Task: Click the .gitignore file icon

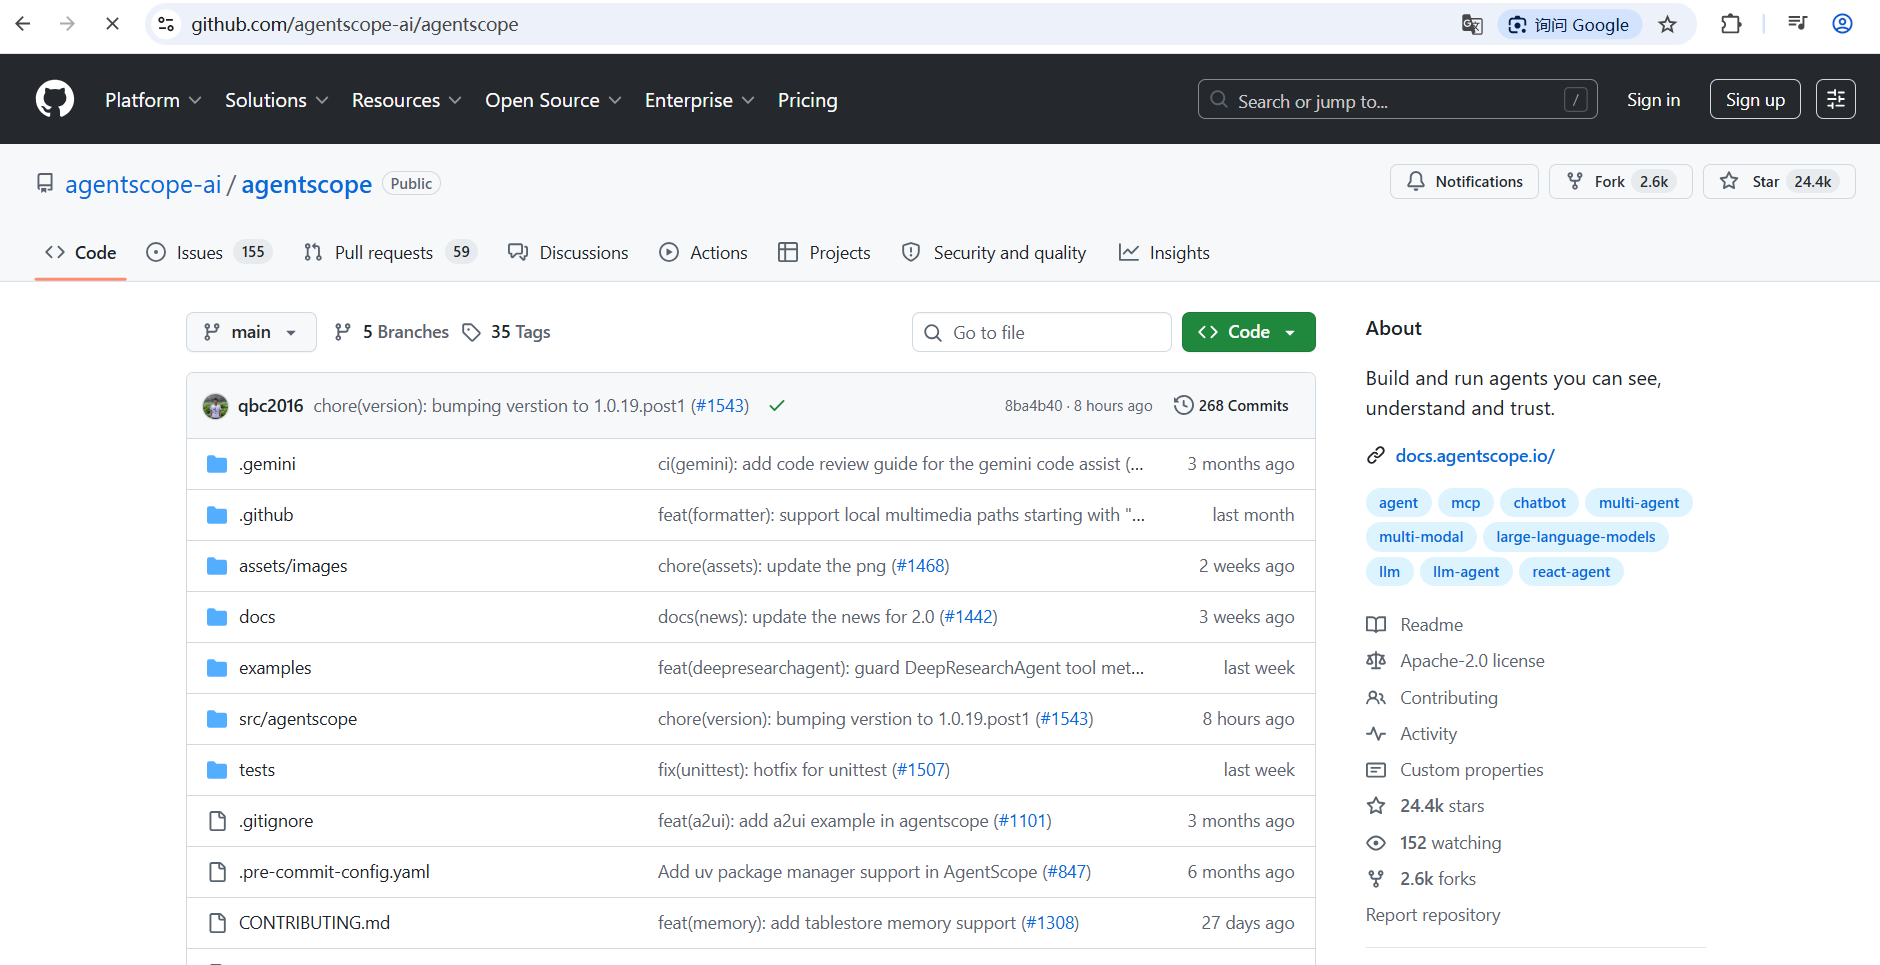Action: point(217,821)
